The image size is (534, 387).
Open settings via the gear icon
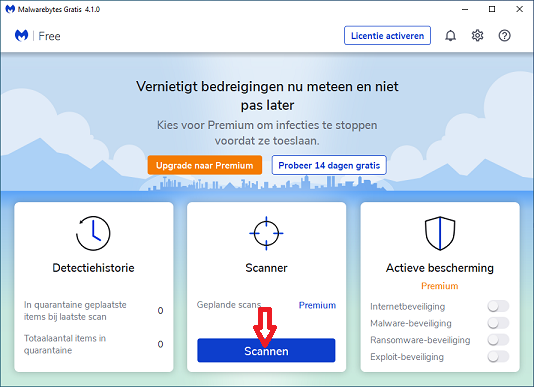click(x=477, y=35)
